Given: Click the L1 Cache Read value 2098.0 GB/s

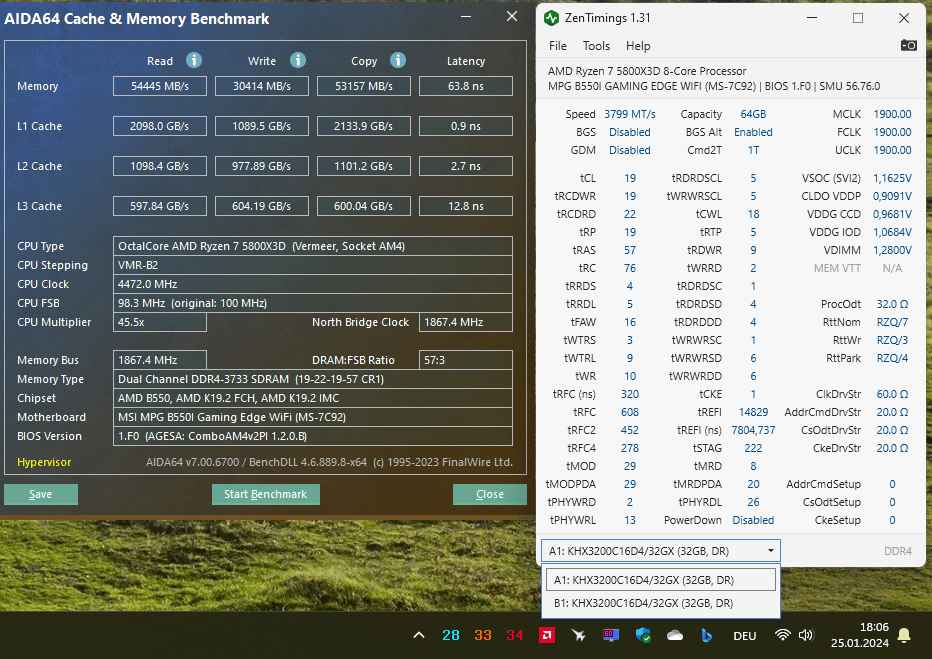Looking at the screenshot, I should point(160,126).
